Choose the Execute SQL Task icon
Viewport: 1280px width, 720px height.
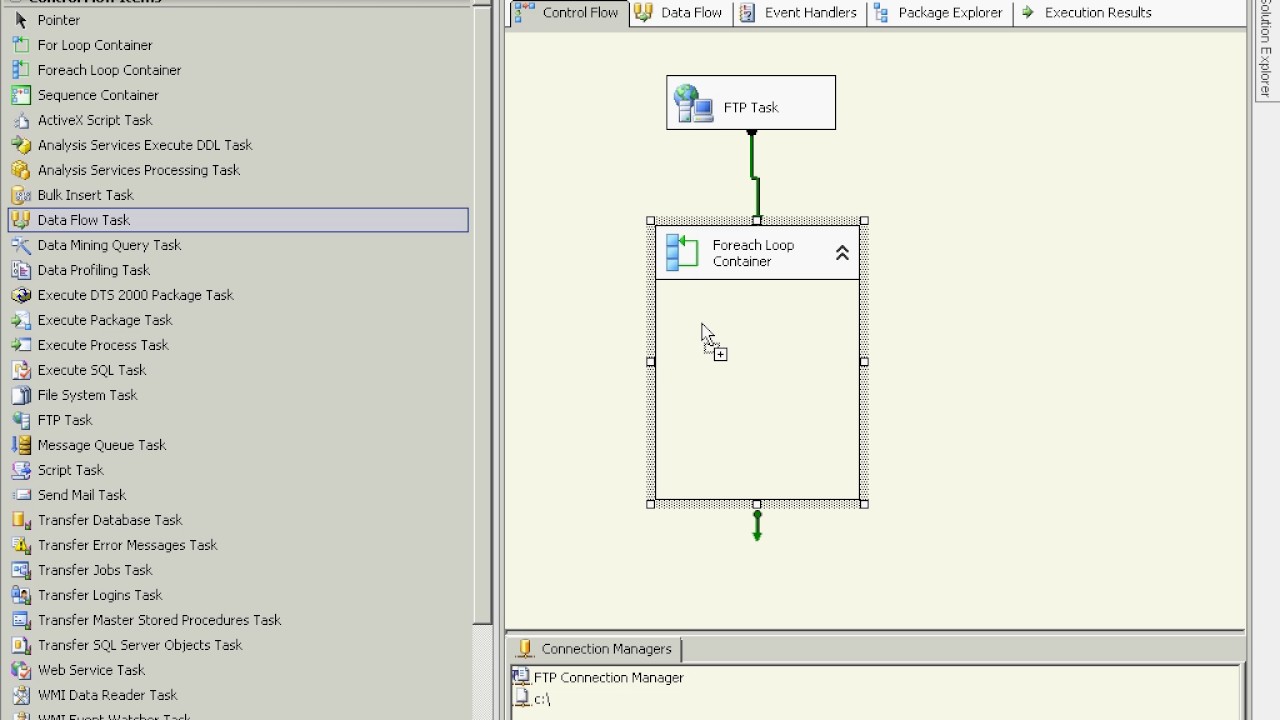21,370
